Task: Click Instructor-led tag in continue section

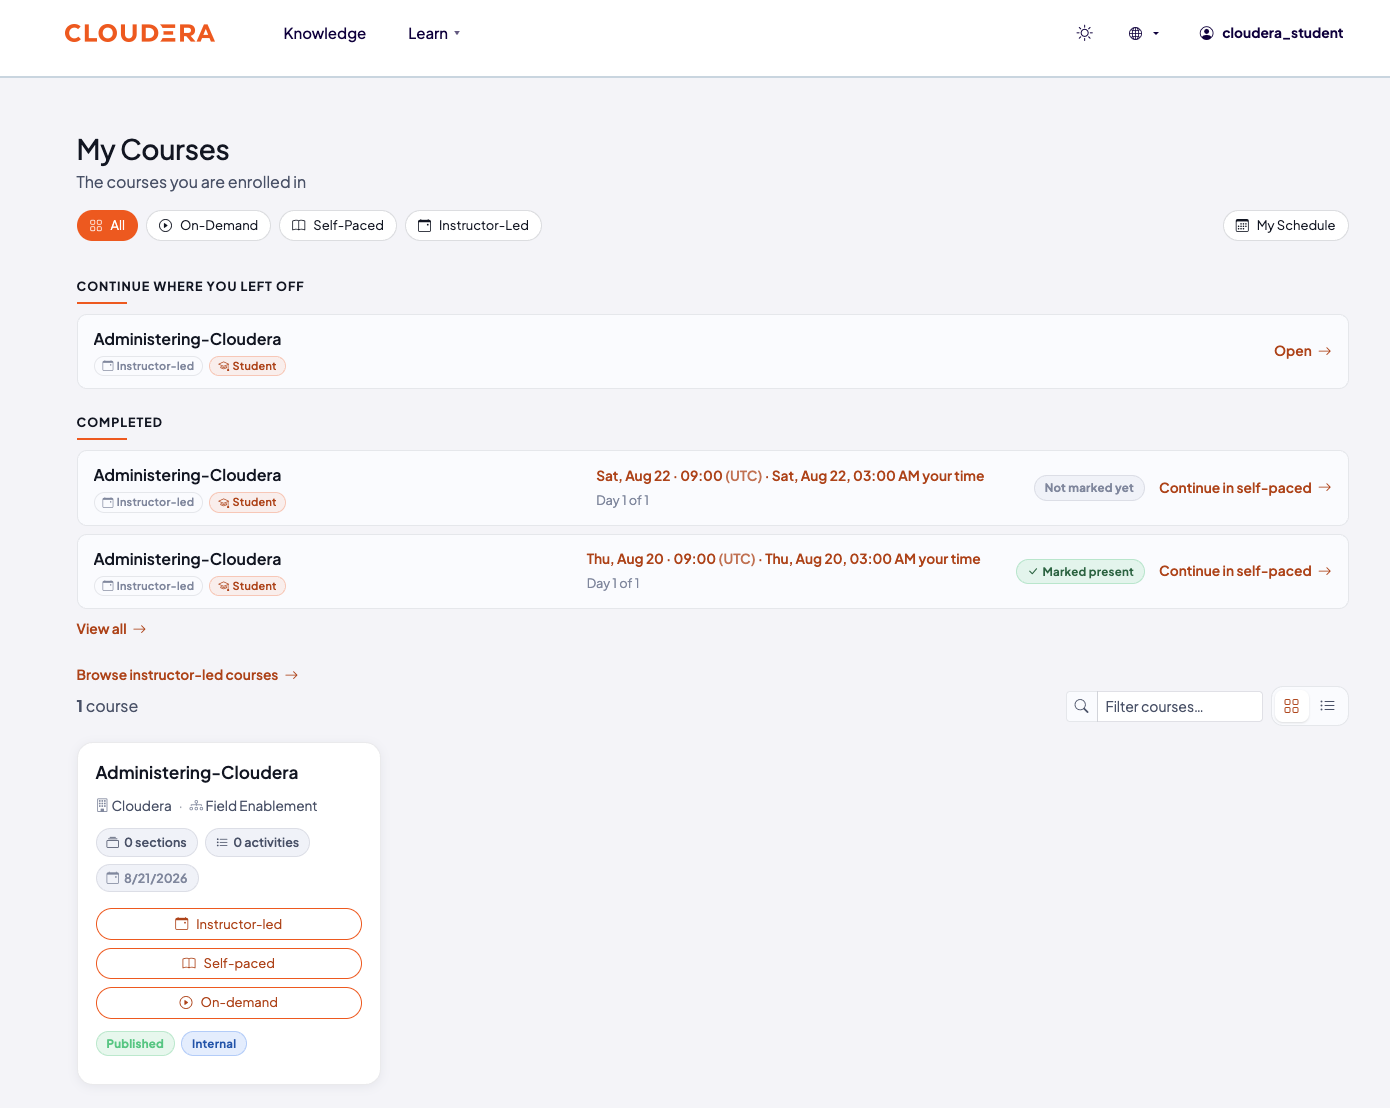Action: [148, 366]
